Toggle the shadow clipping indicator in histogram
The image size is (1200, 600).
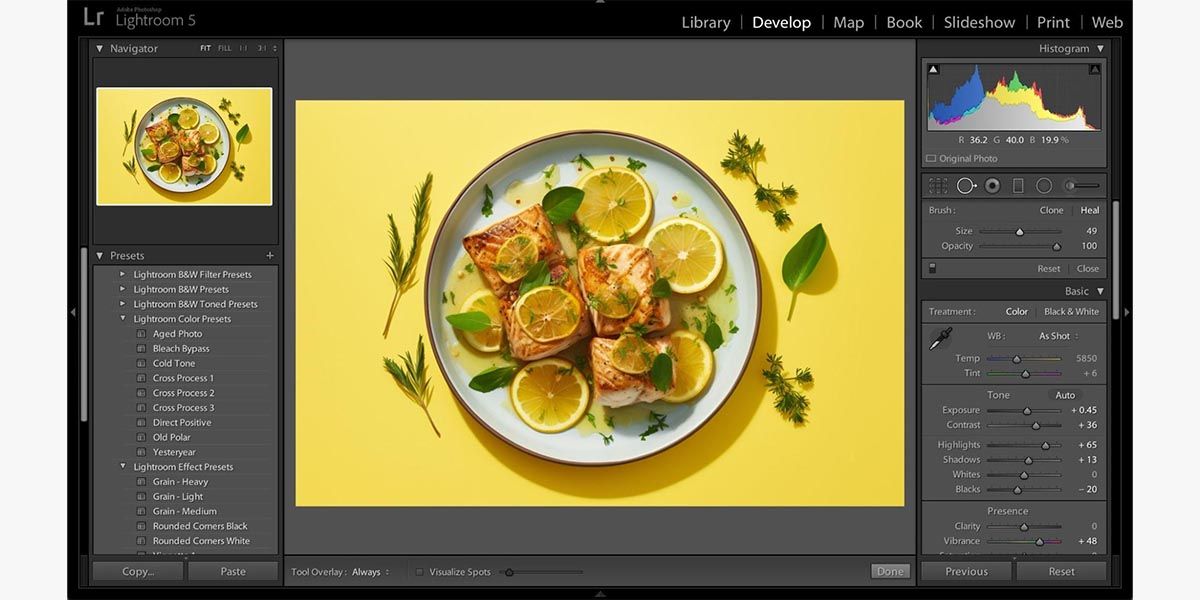(933, 70)
